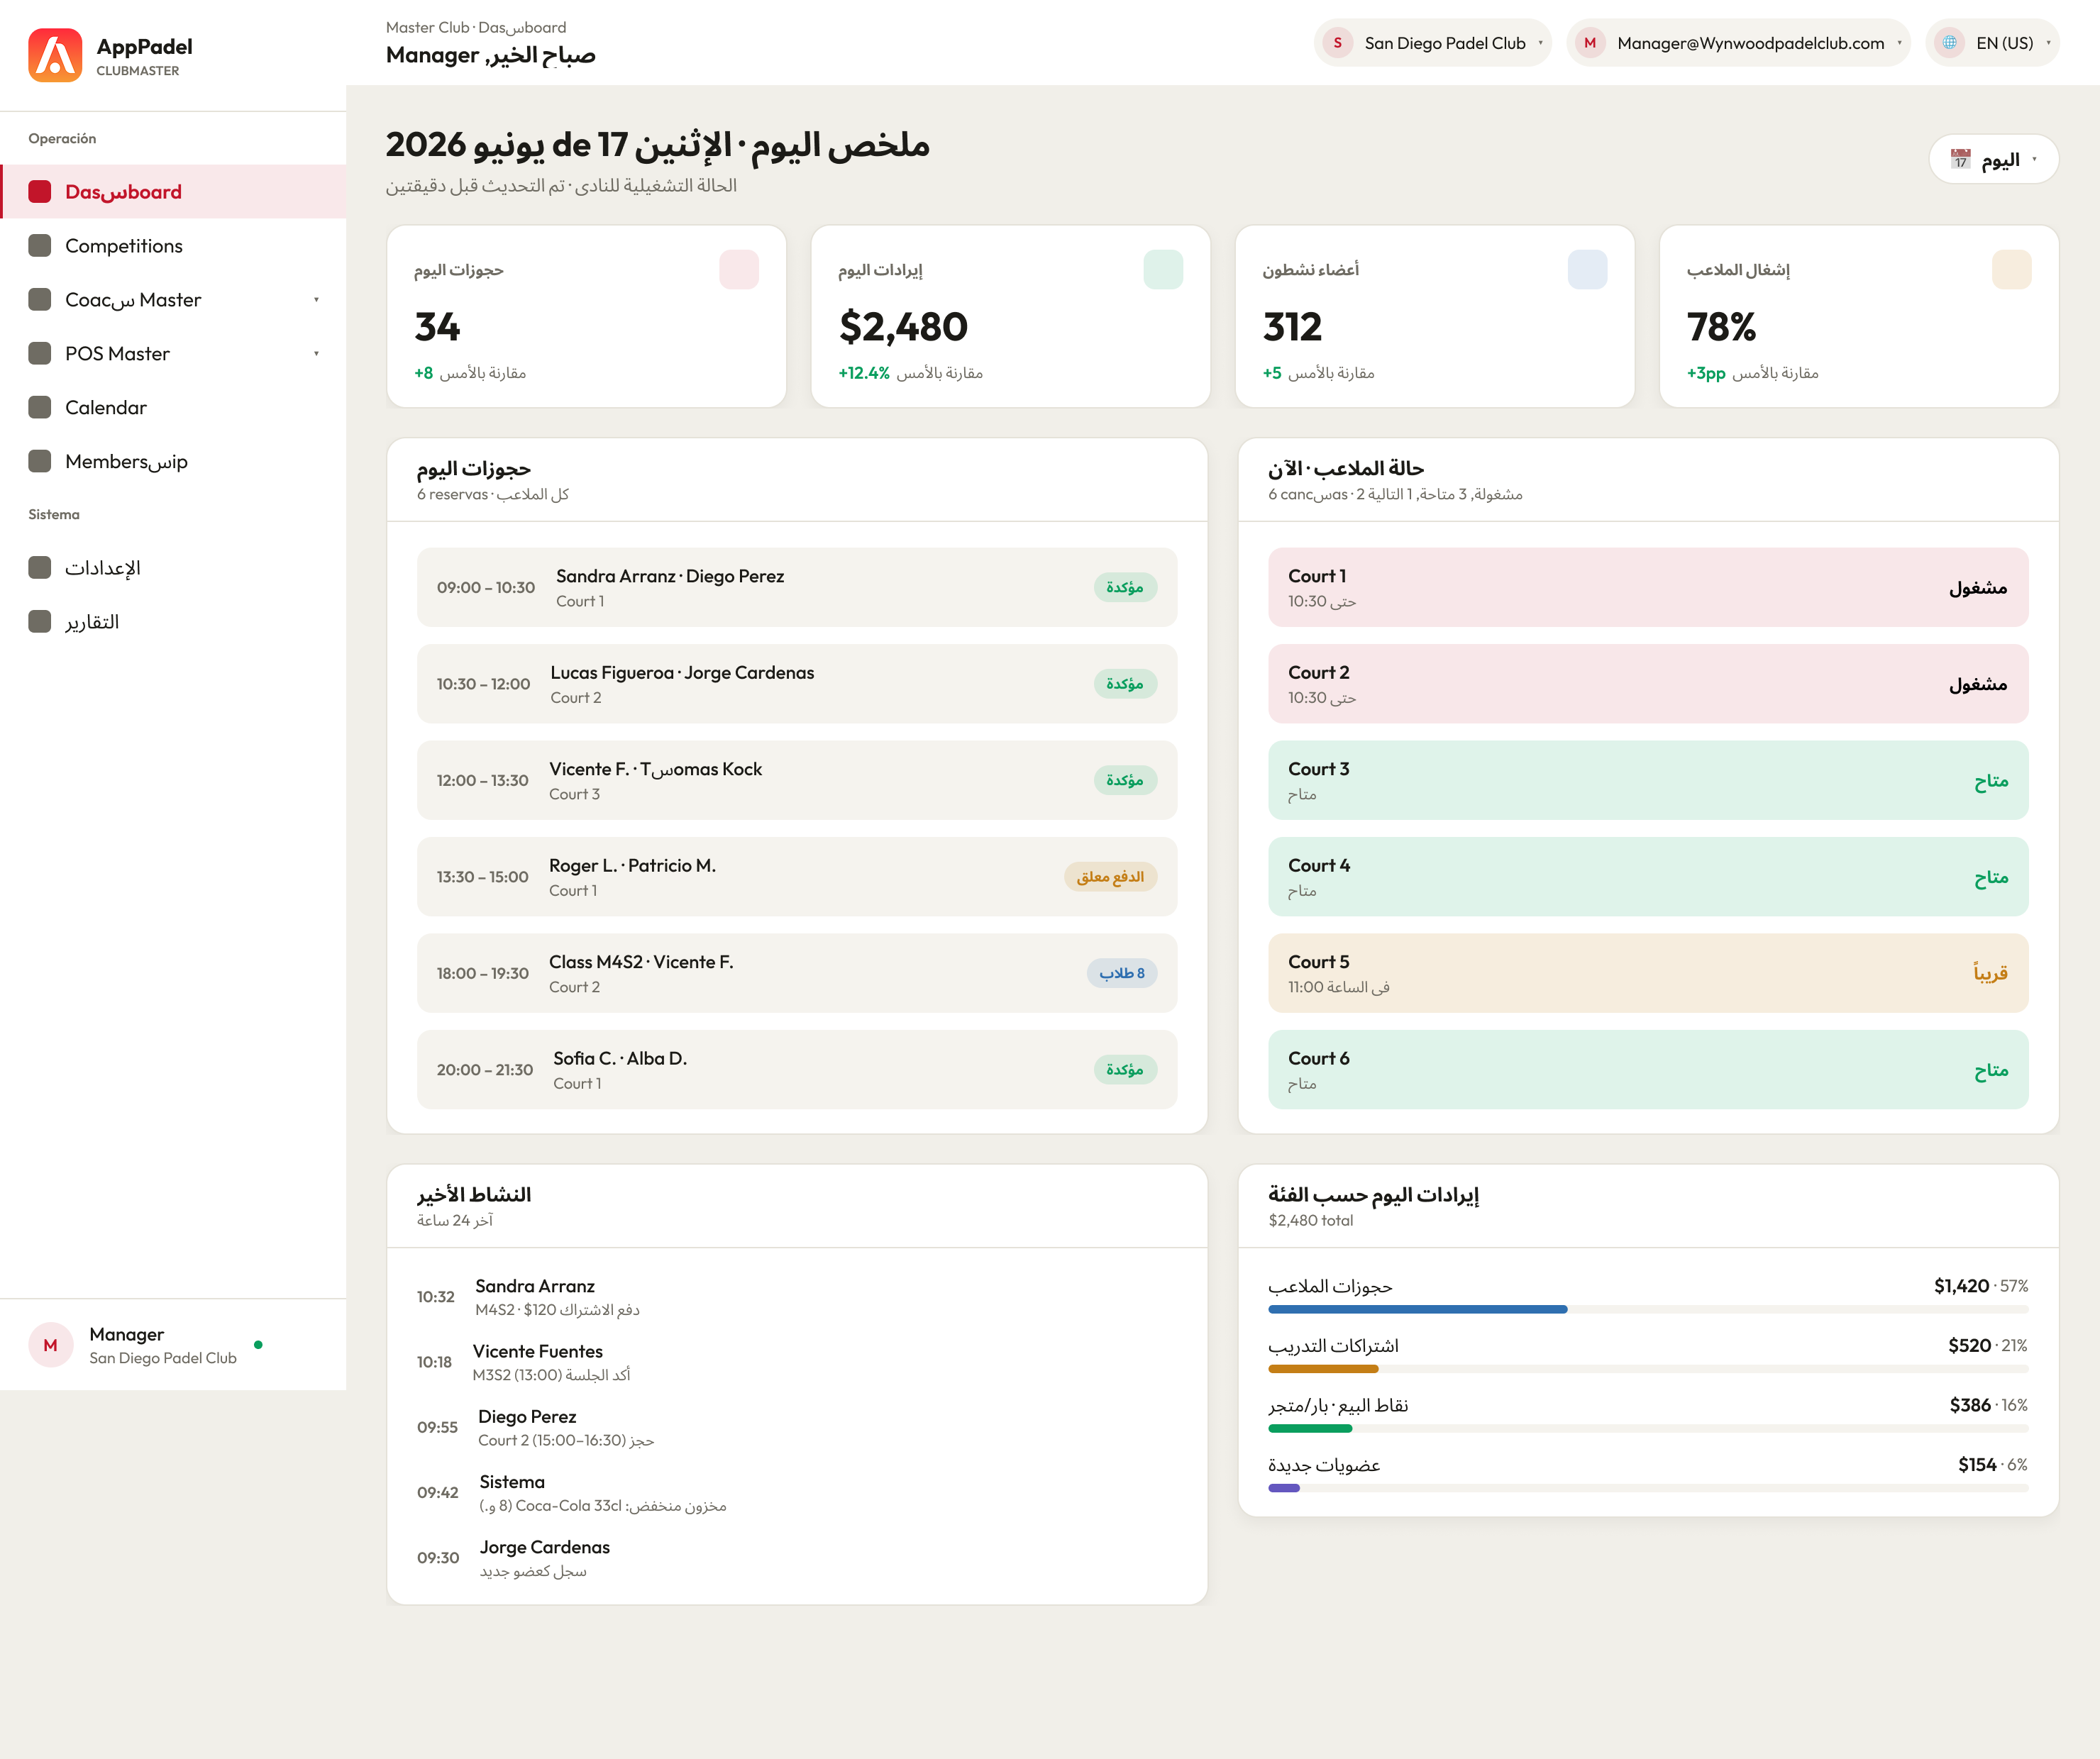Click the 34 bookings today value
The height and width of the screenshot is (1759, 2100).
pyautogui.click(x=437, y=327)
